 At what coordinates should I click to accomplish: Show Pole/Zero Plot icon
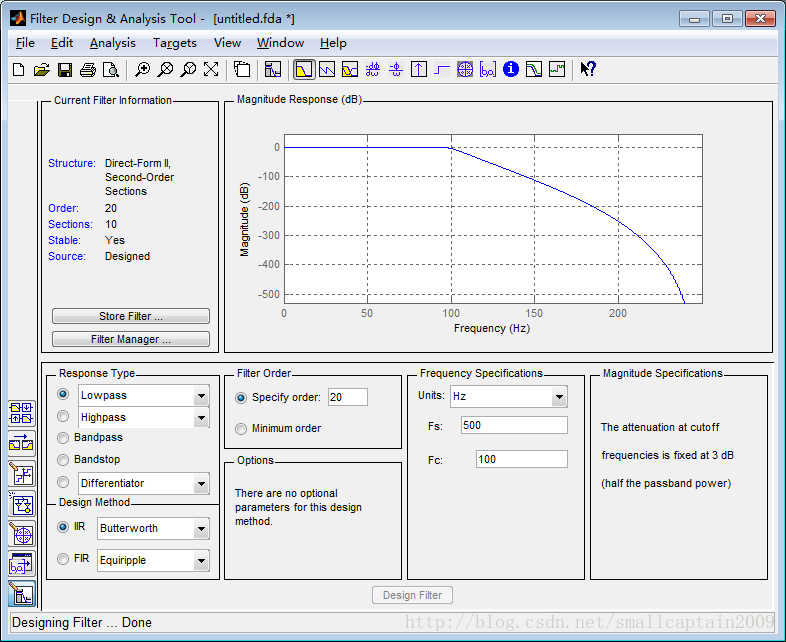(465, 69)
